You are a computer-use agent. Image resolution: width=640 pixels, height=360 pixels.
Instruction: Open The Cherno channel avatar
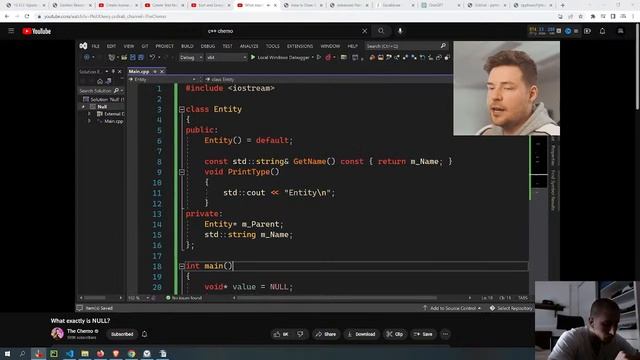(x=57, y=334)
